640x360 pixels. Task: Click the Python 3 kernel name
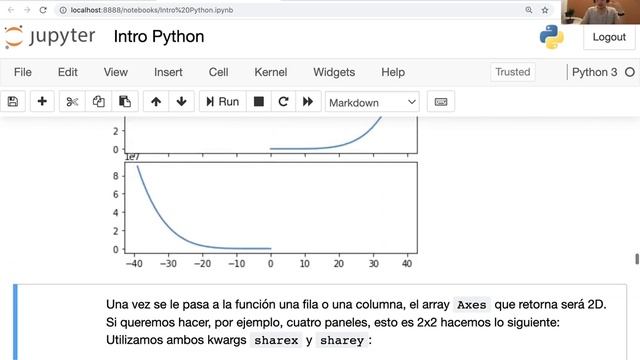[594, 72]
